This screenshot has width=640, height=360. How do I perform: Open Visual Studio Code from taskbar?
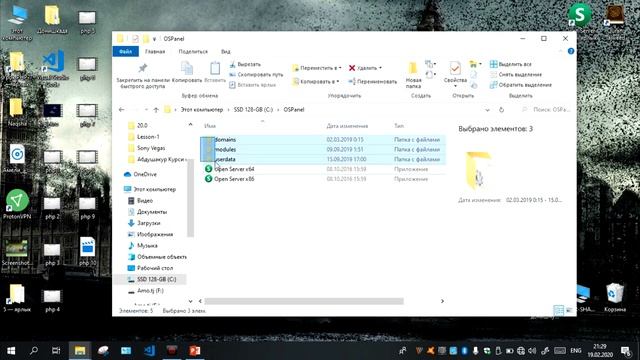149,351
